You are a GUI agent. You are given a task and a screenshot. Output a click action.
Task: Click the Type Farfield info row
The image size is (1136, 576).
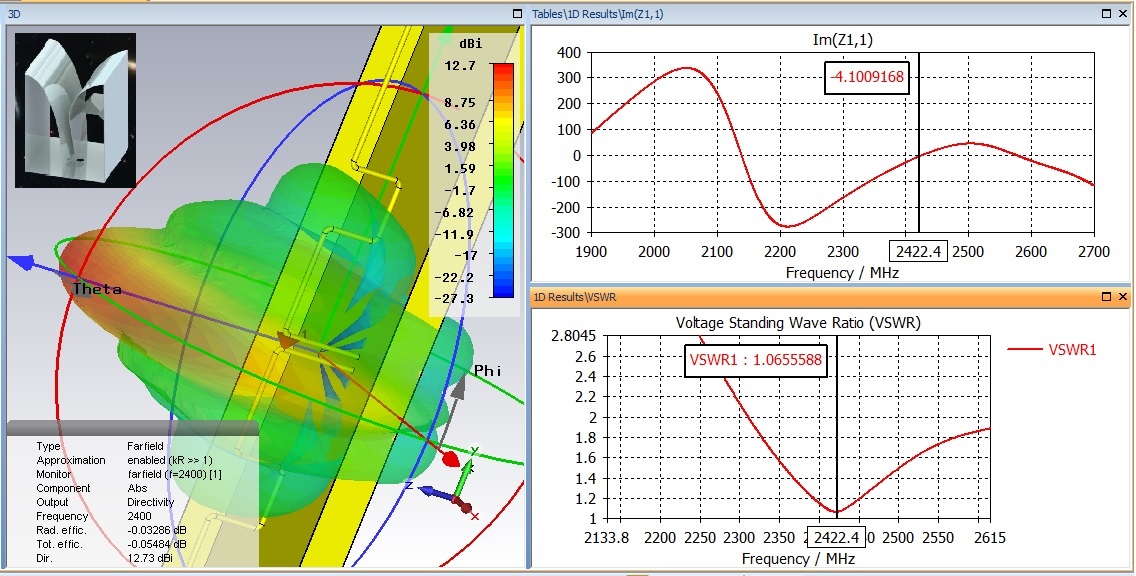[x=100, y=446]
